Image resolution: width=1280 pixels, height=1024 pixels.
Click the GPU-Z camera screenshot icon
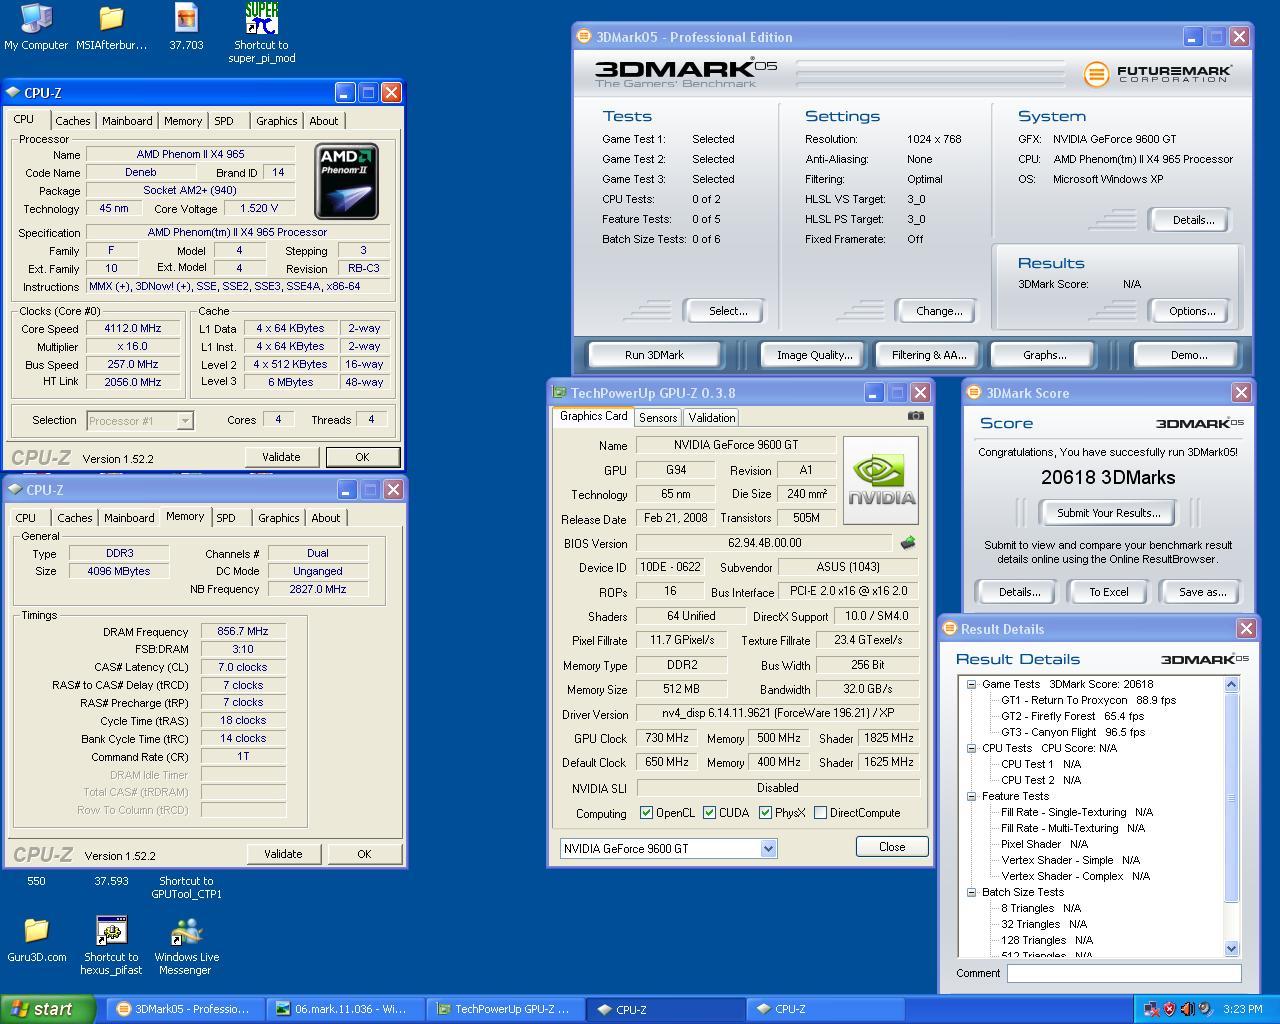coord(916,416)
